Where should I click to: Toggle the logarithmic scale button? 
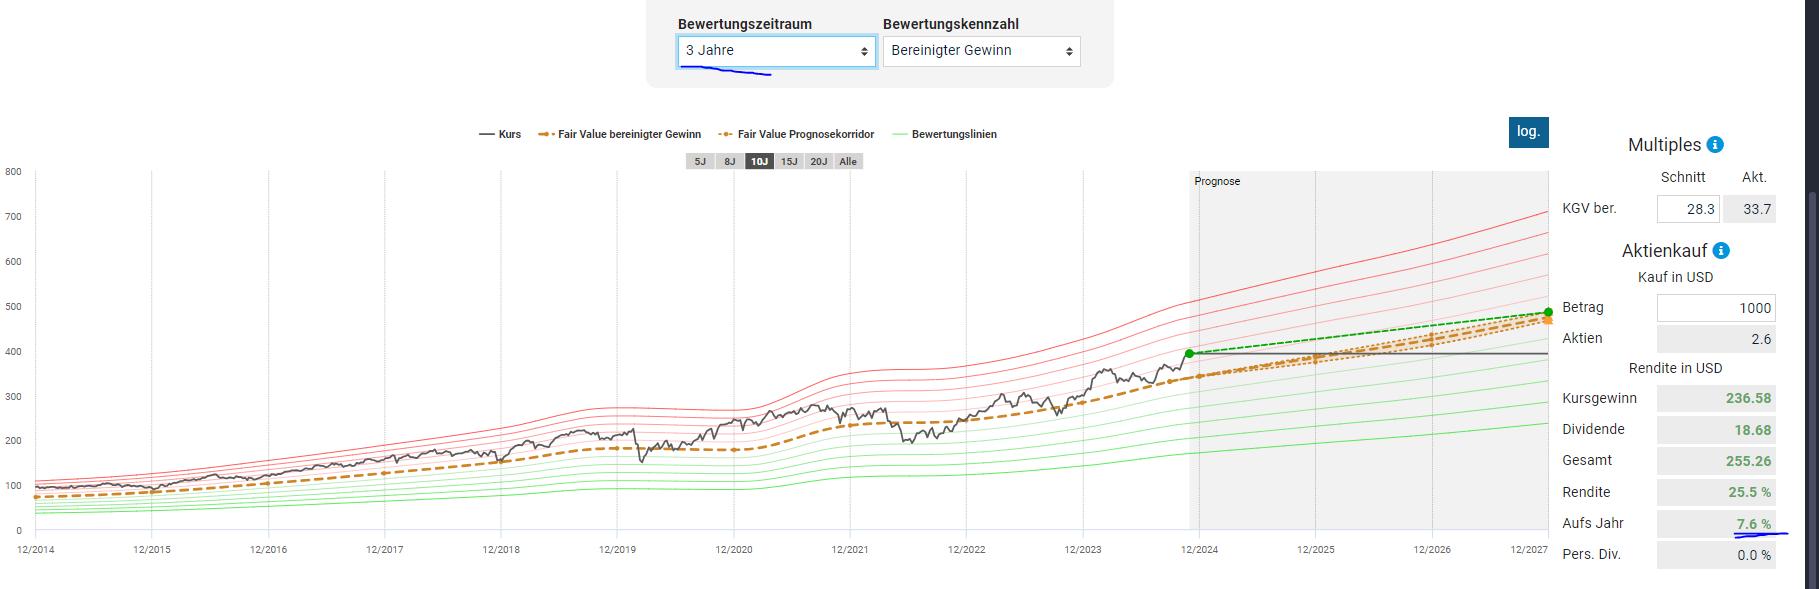(1528, 132)
